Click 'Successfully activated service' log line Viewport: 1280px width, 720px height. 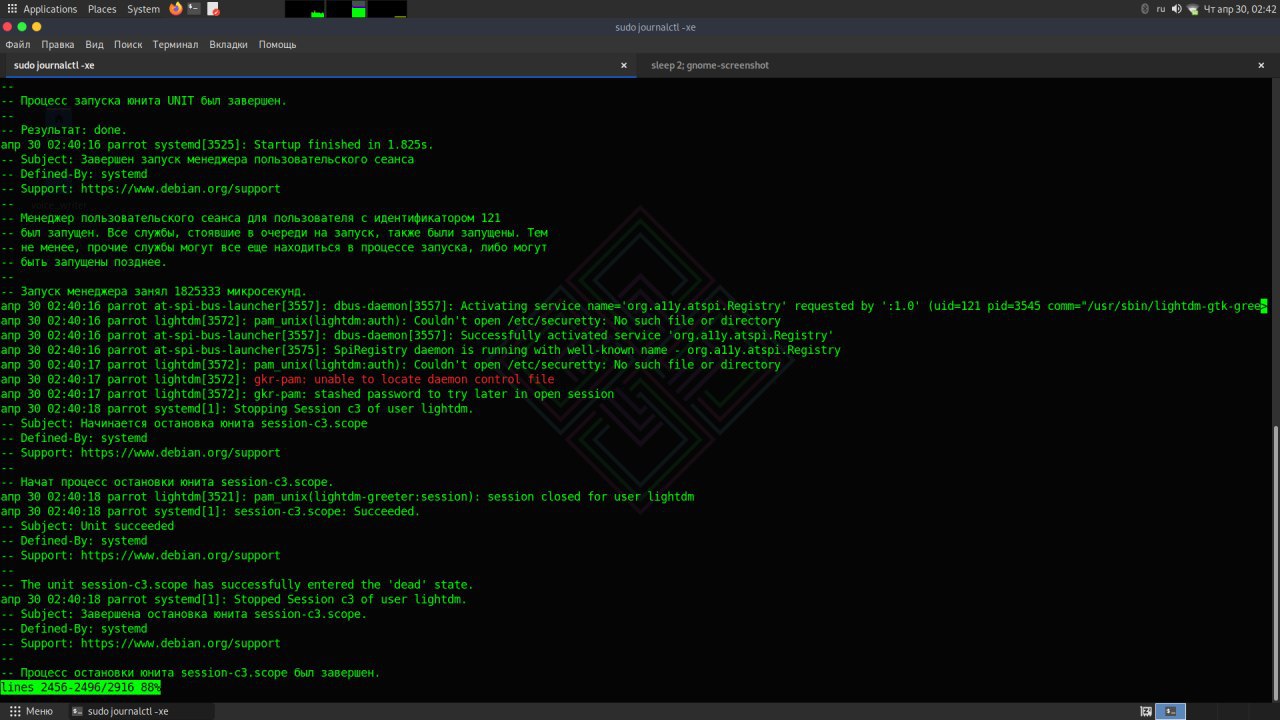(417, 336)
